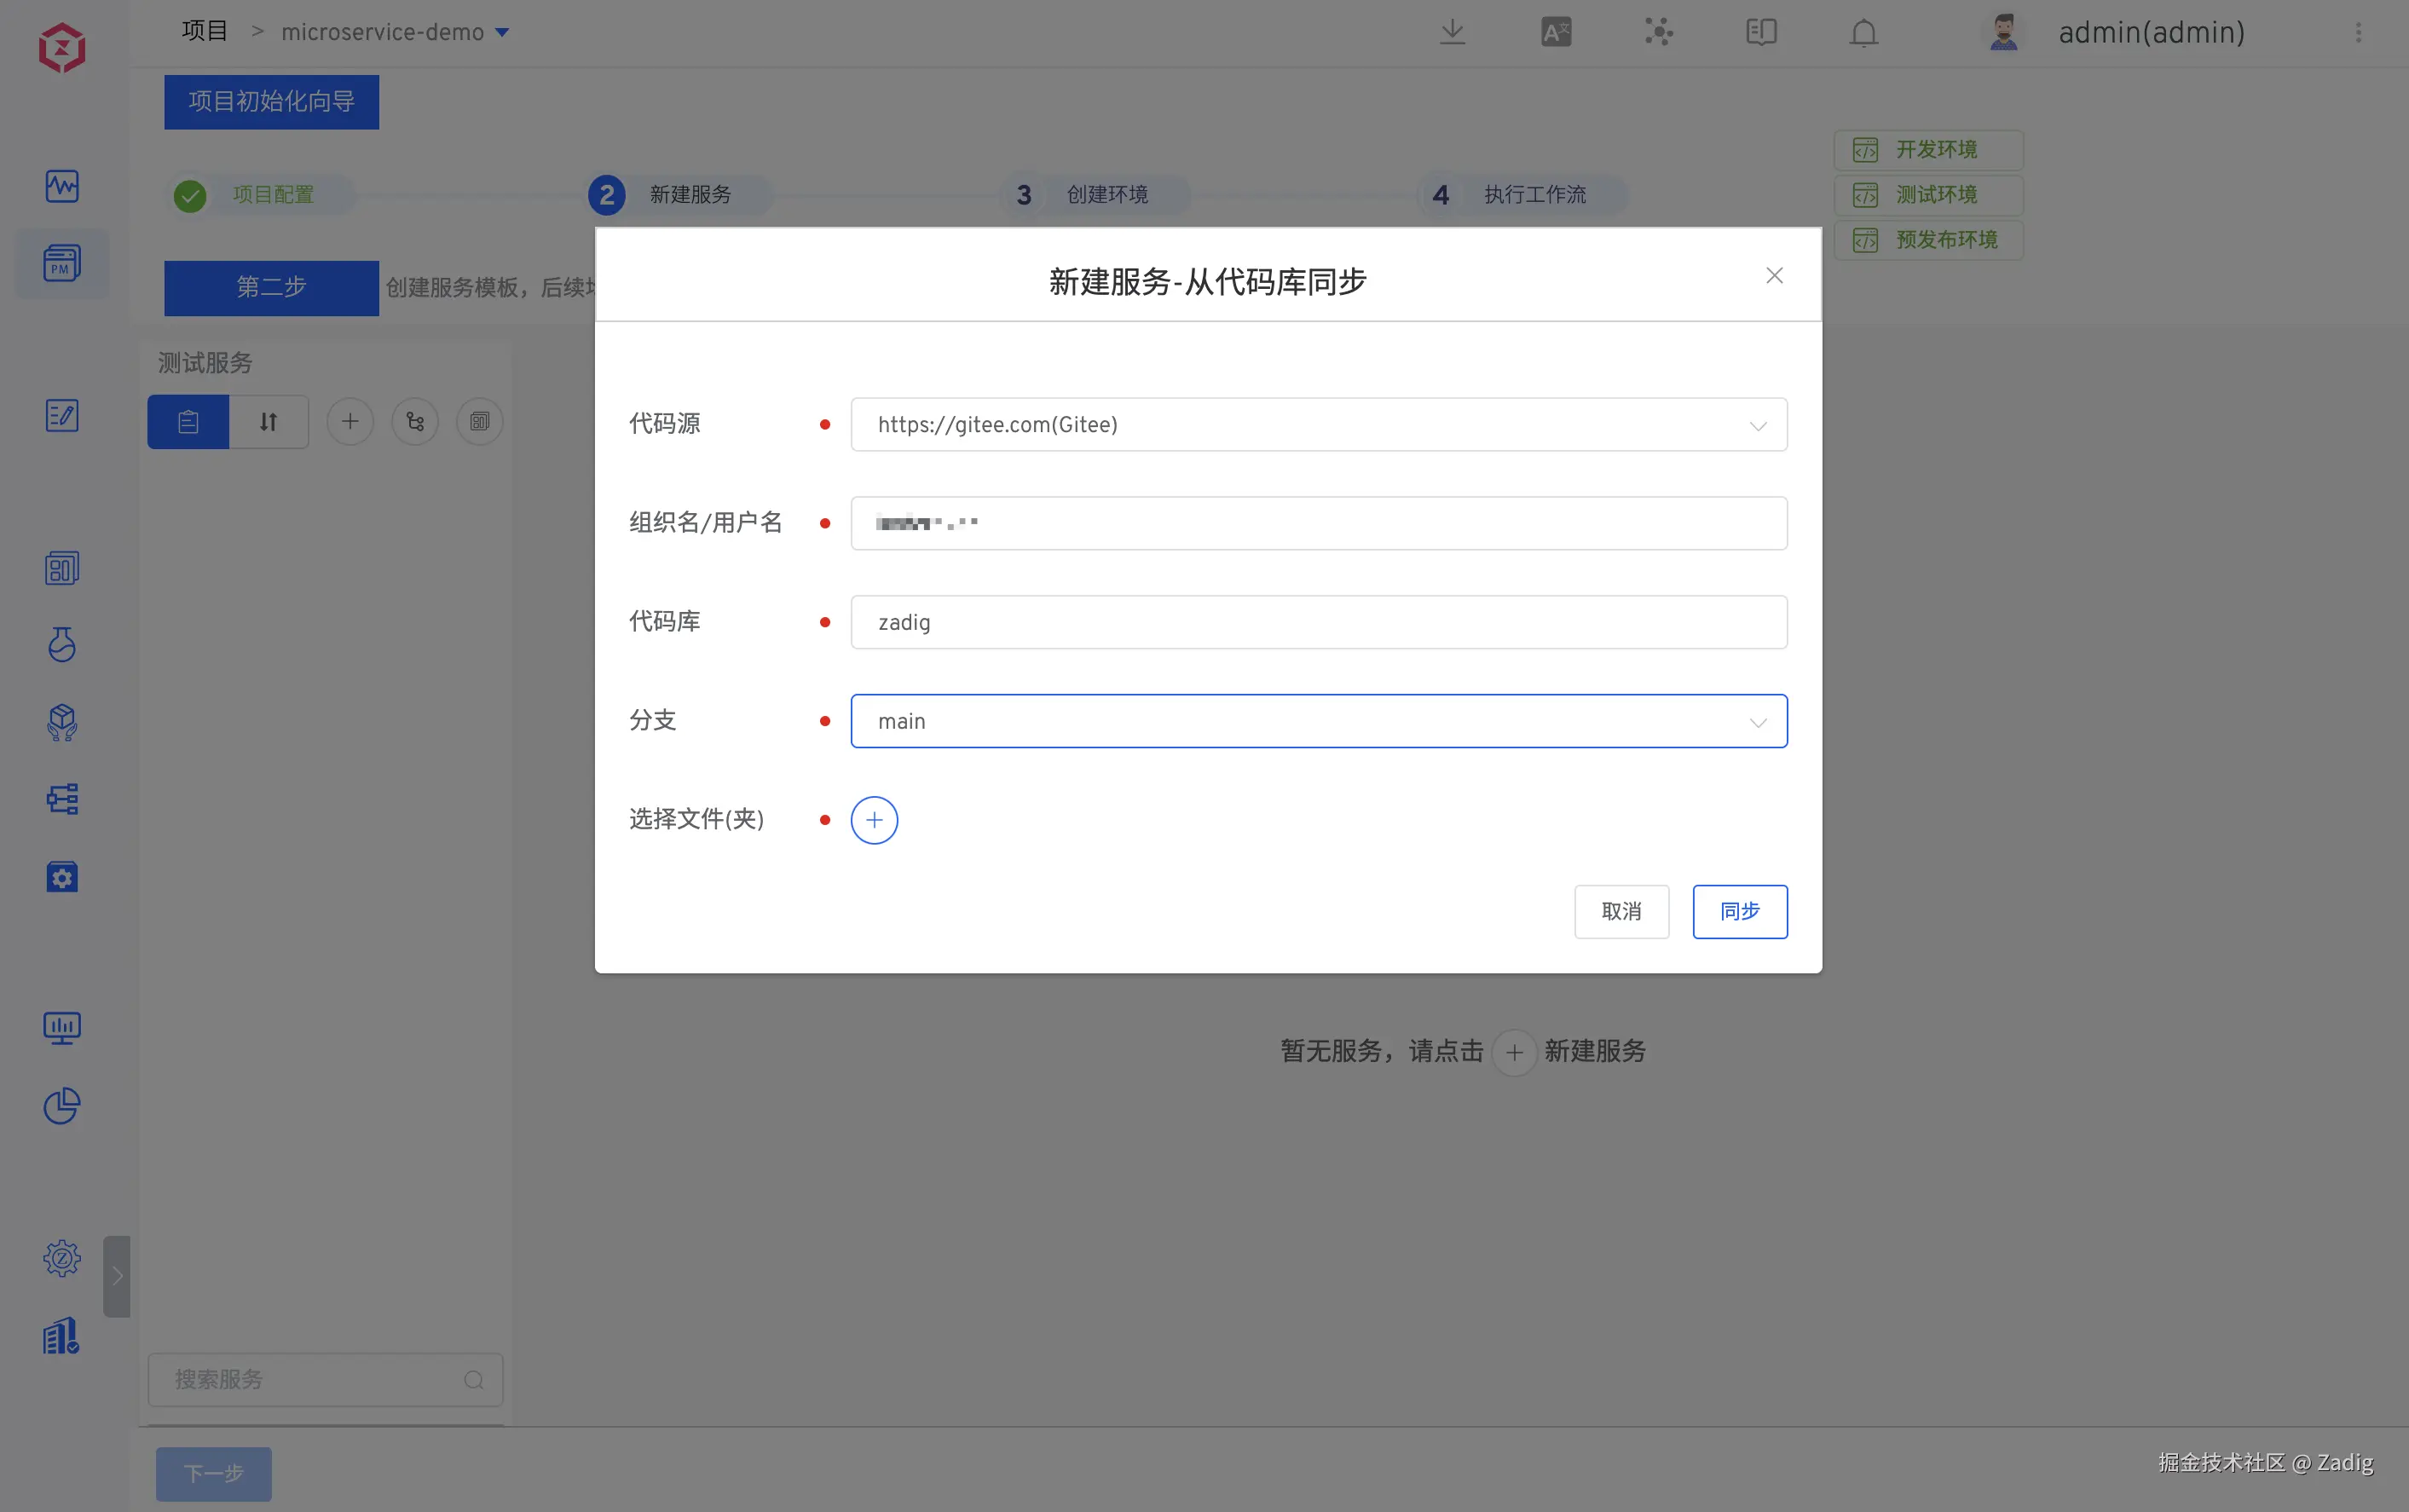
Task: Open system settings gear in sidebar
Action: (62, 1258)
